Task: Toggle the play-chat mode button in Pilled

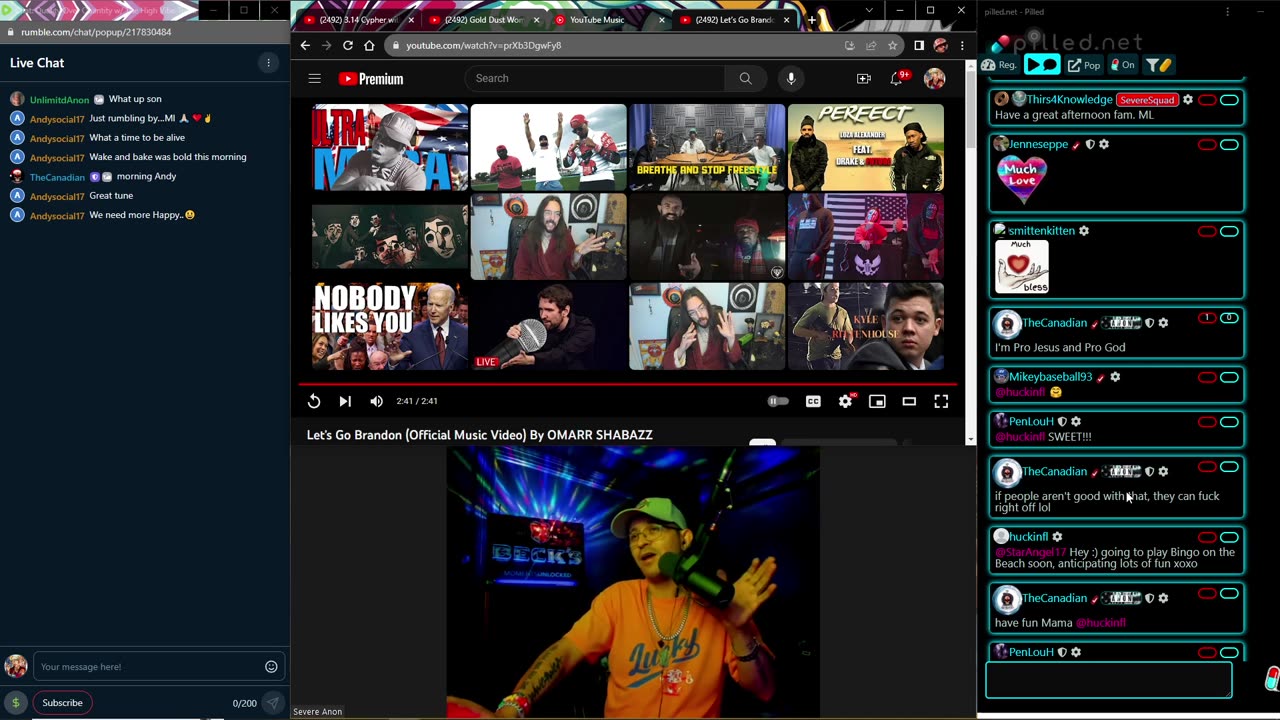Action: (1042, 65)
